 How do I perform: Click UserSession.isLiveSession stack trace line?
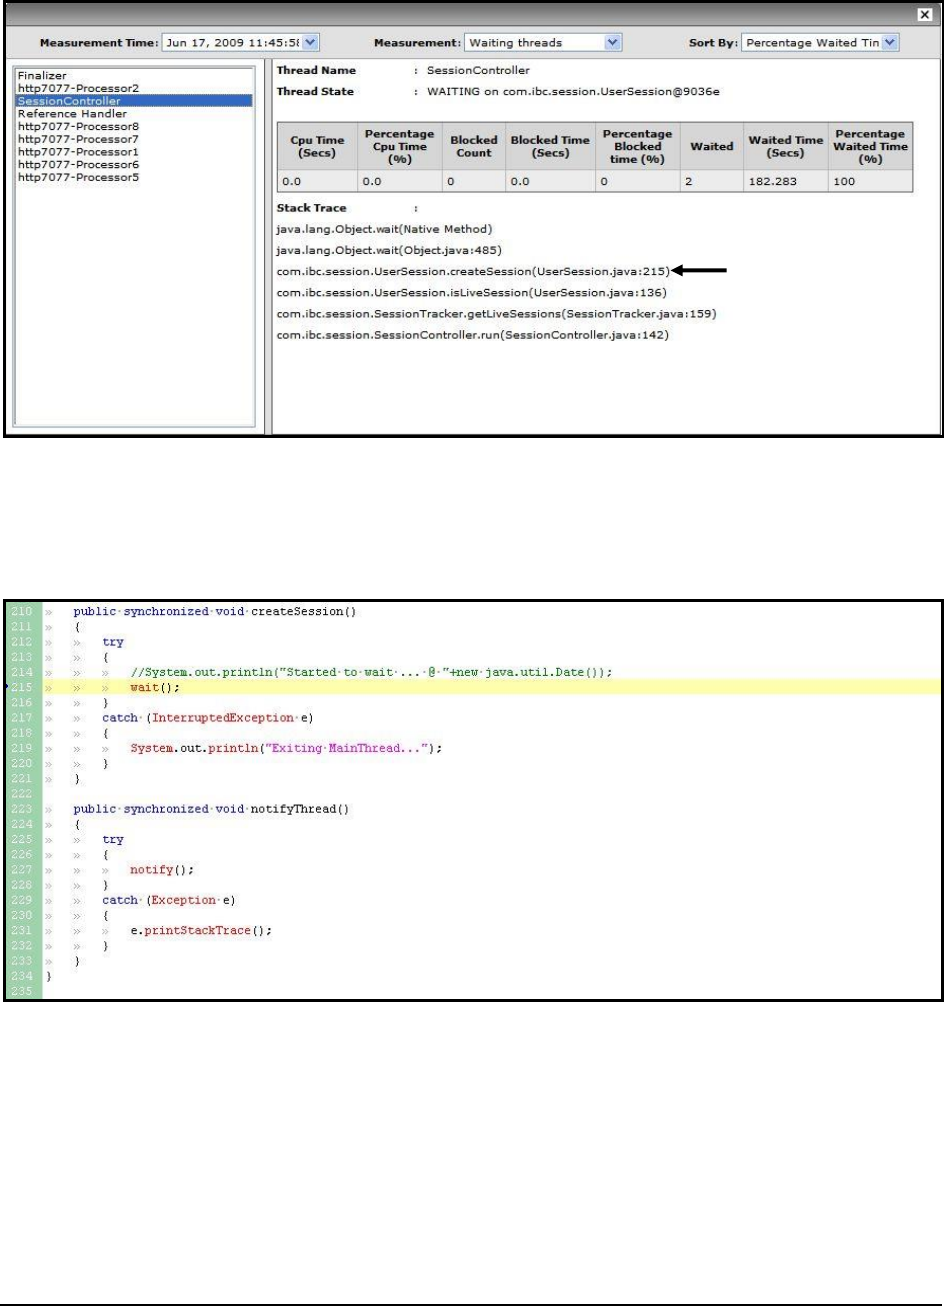471,292
